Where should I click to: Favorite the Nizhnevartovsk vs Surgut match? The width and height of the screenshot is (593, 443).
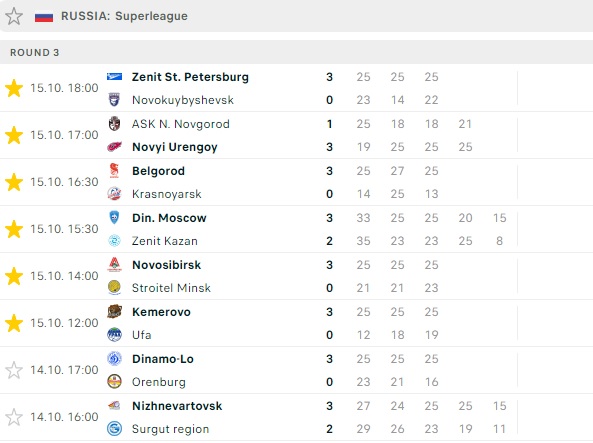[14, 417]
